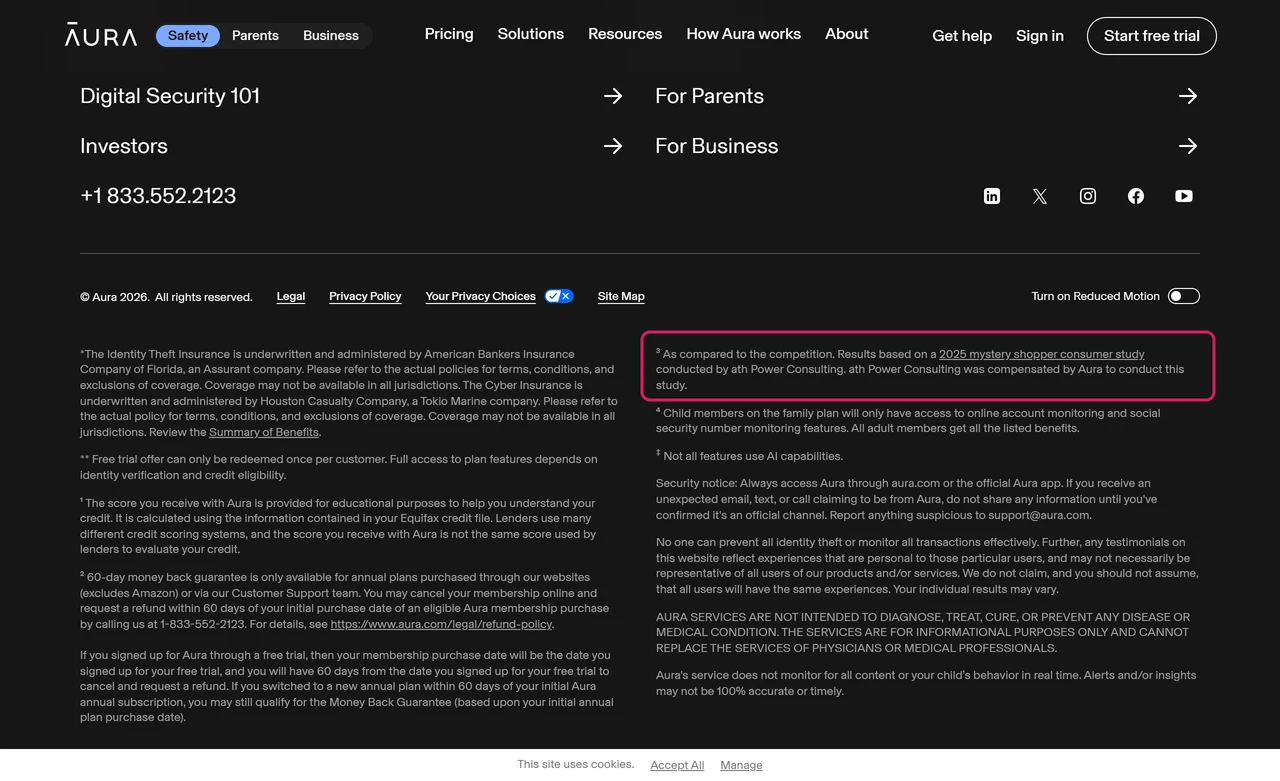Open Aura's Instagram icon

click(x=1088, y=196)
